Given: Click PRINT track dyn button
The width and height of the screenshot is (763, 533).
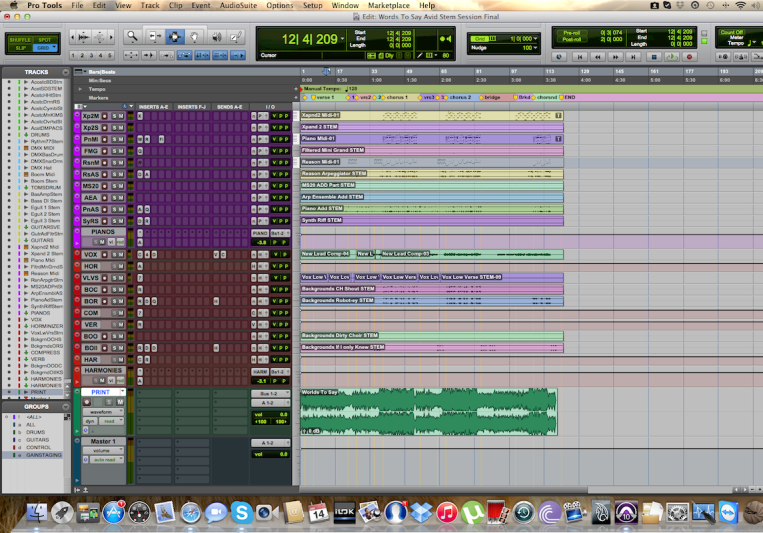Looking at the screenshot, I should (91, 422).
